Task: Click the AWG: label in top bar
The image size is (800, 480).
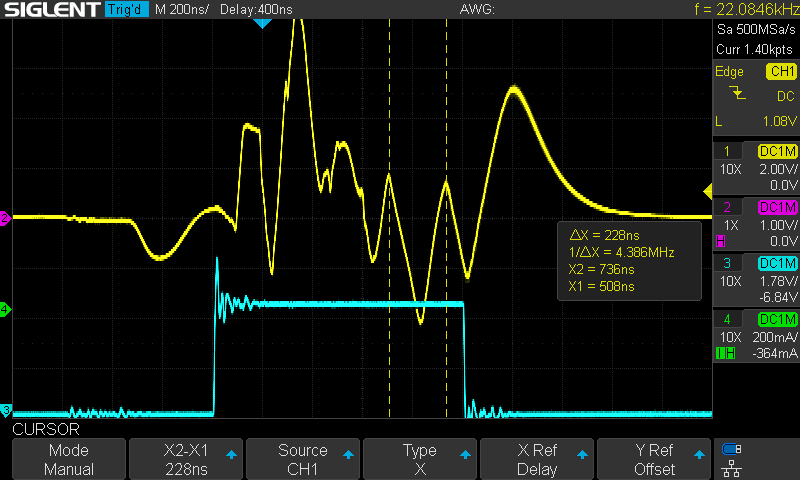Action: pyautogui.click(x=477, y=9)
